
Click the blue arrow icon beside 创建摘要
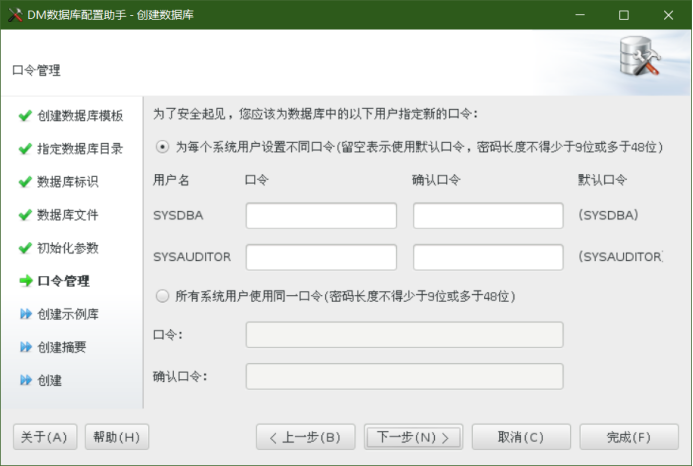25,347
